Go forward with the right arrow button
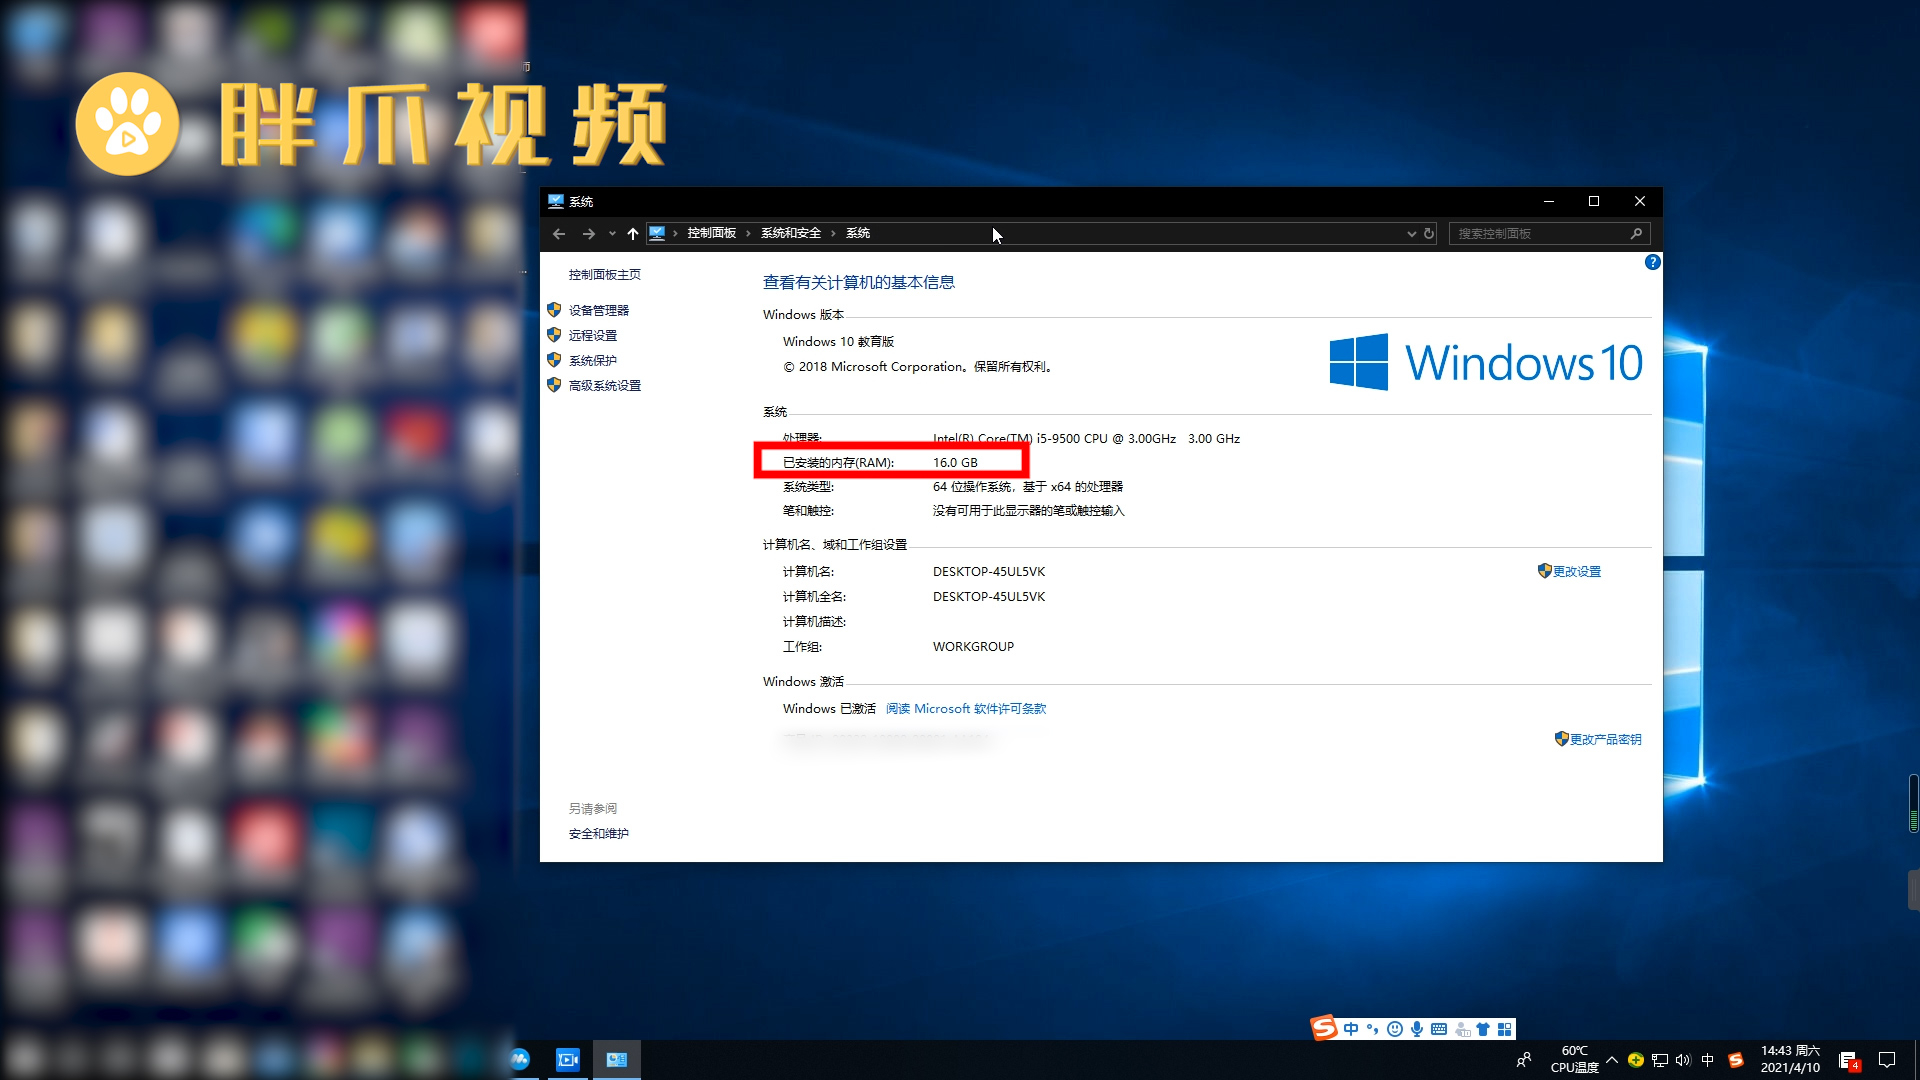The width and height of the screenshot is (1920, 1080). click(x=589, y=234)
